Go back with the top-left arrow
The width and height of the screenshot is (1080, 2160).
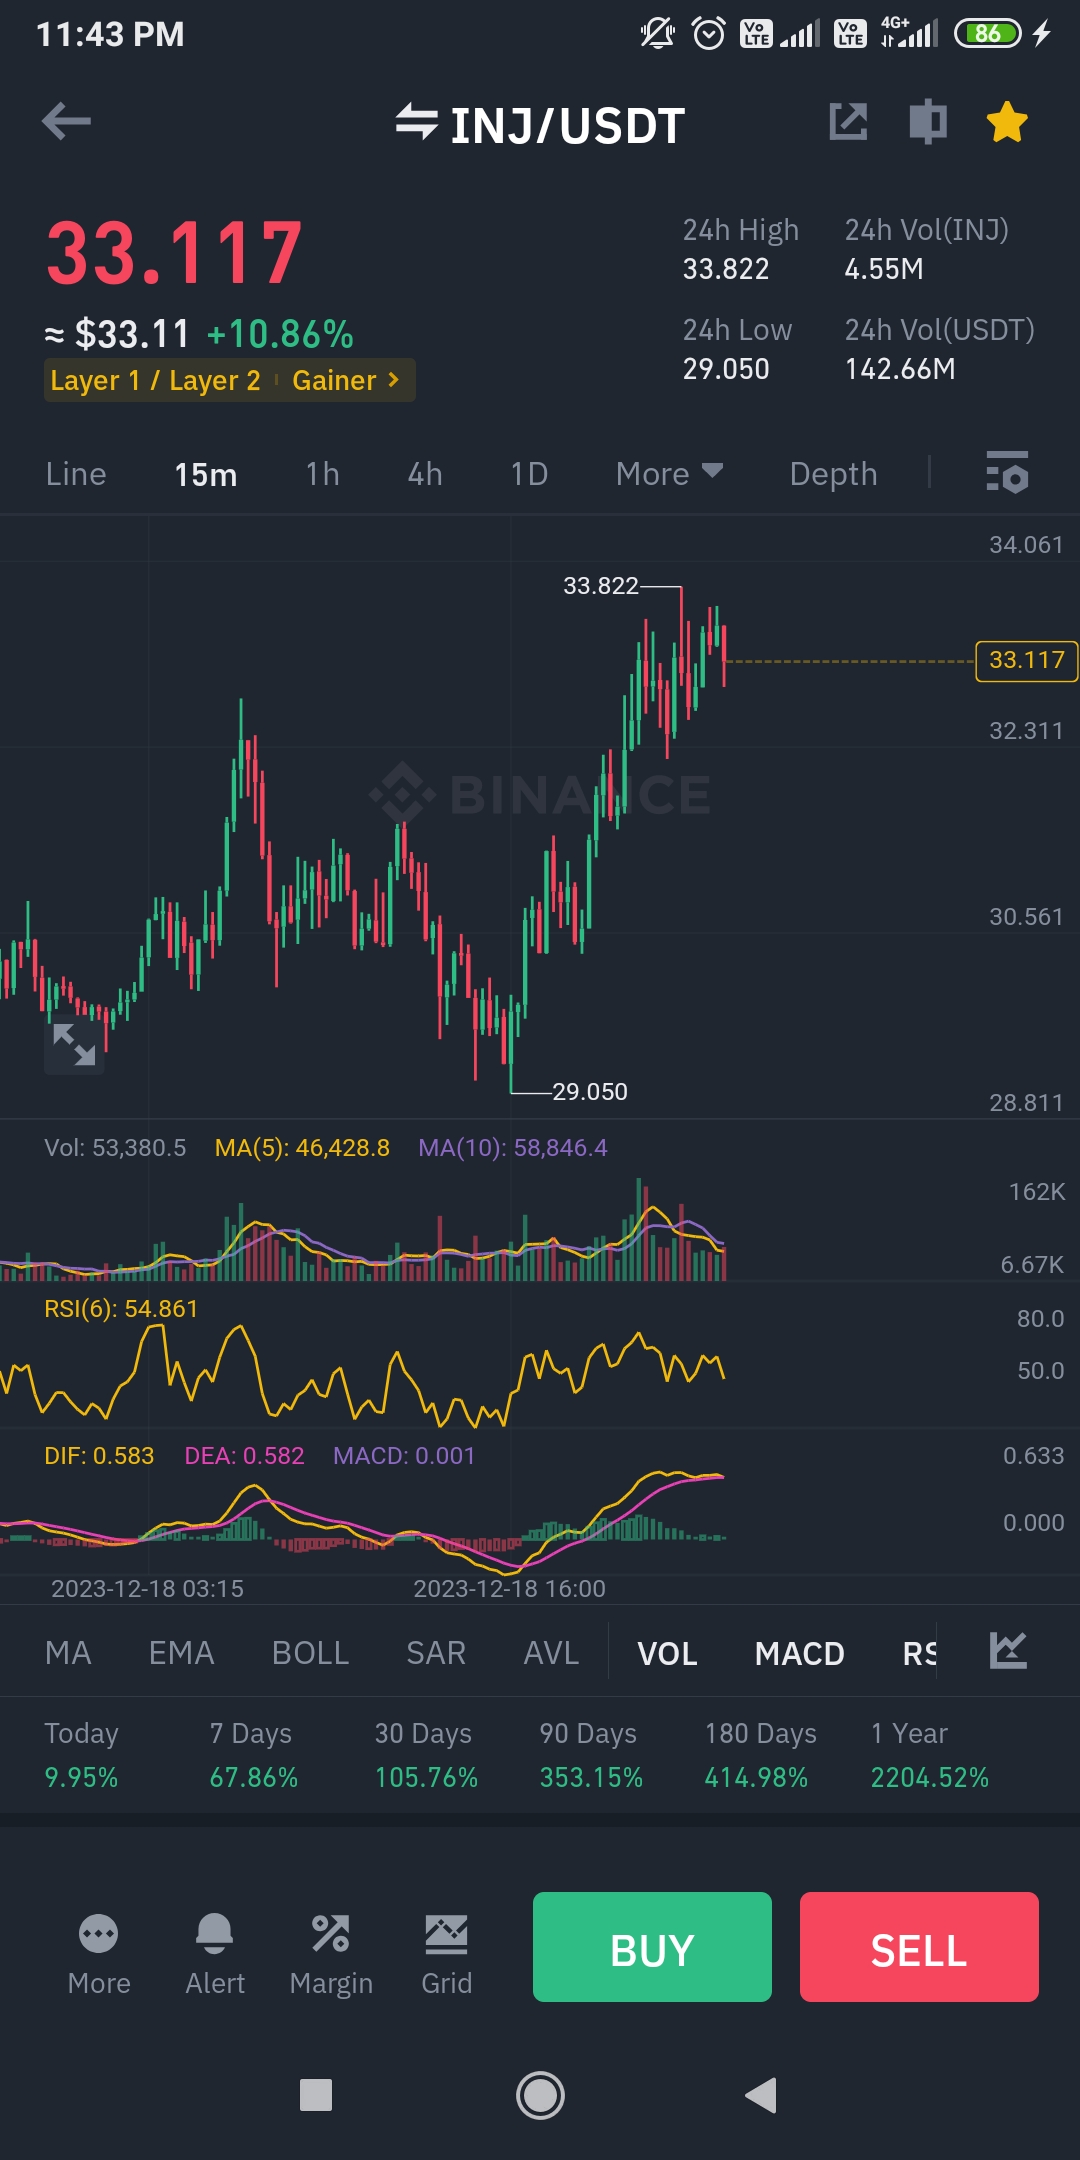[x=66, y=122]
